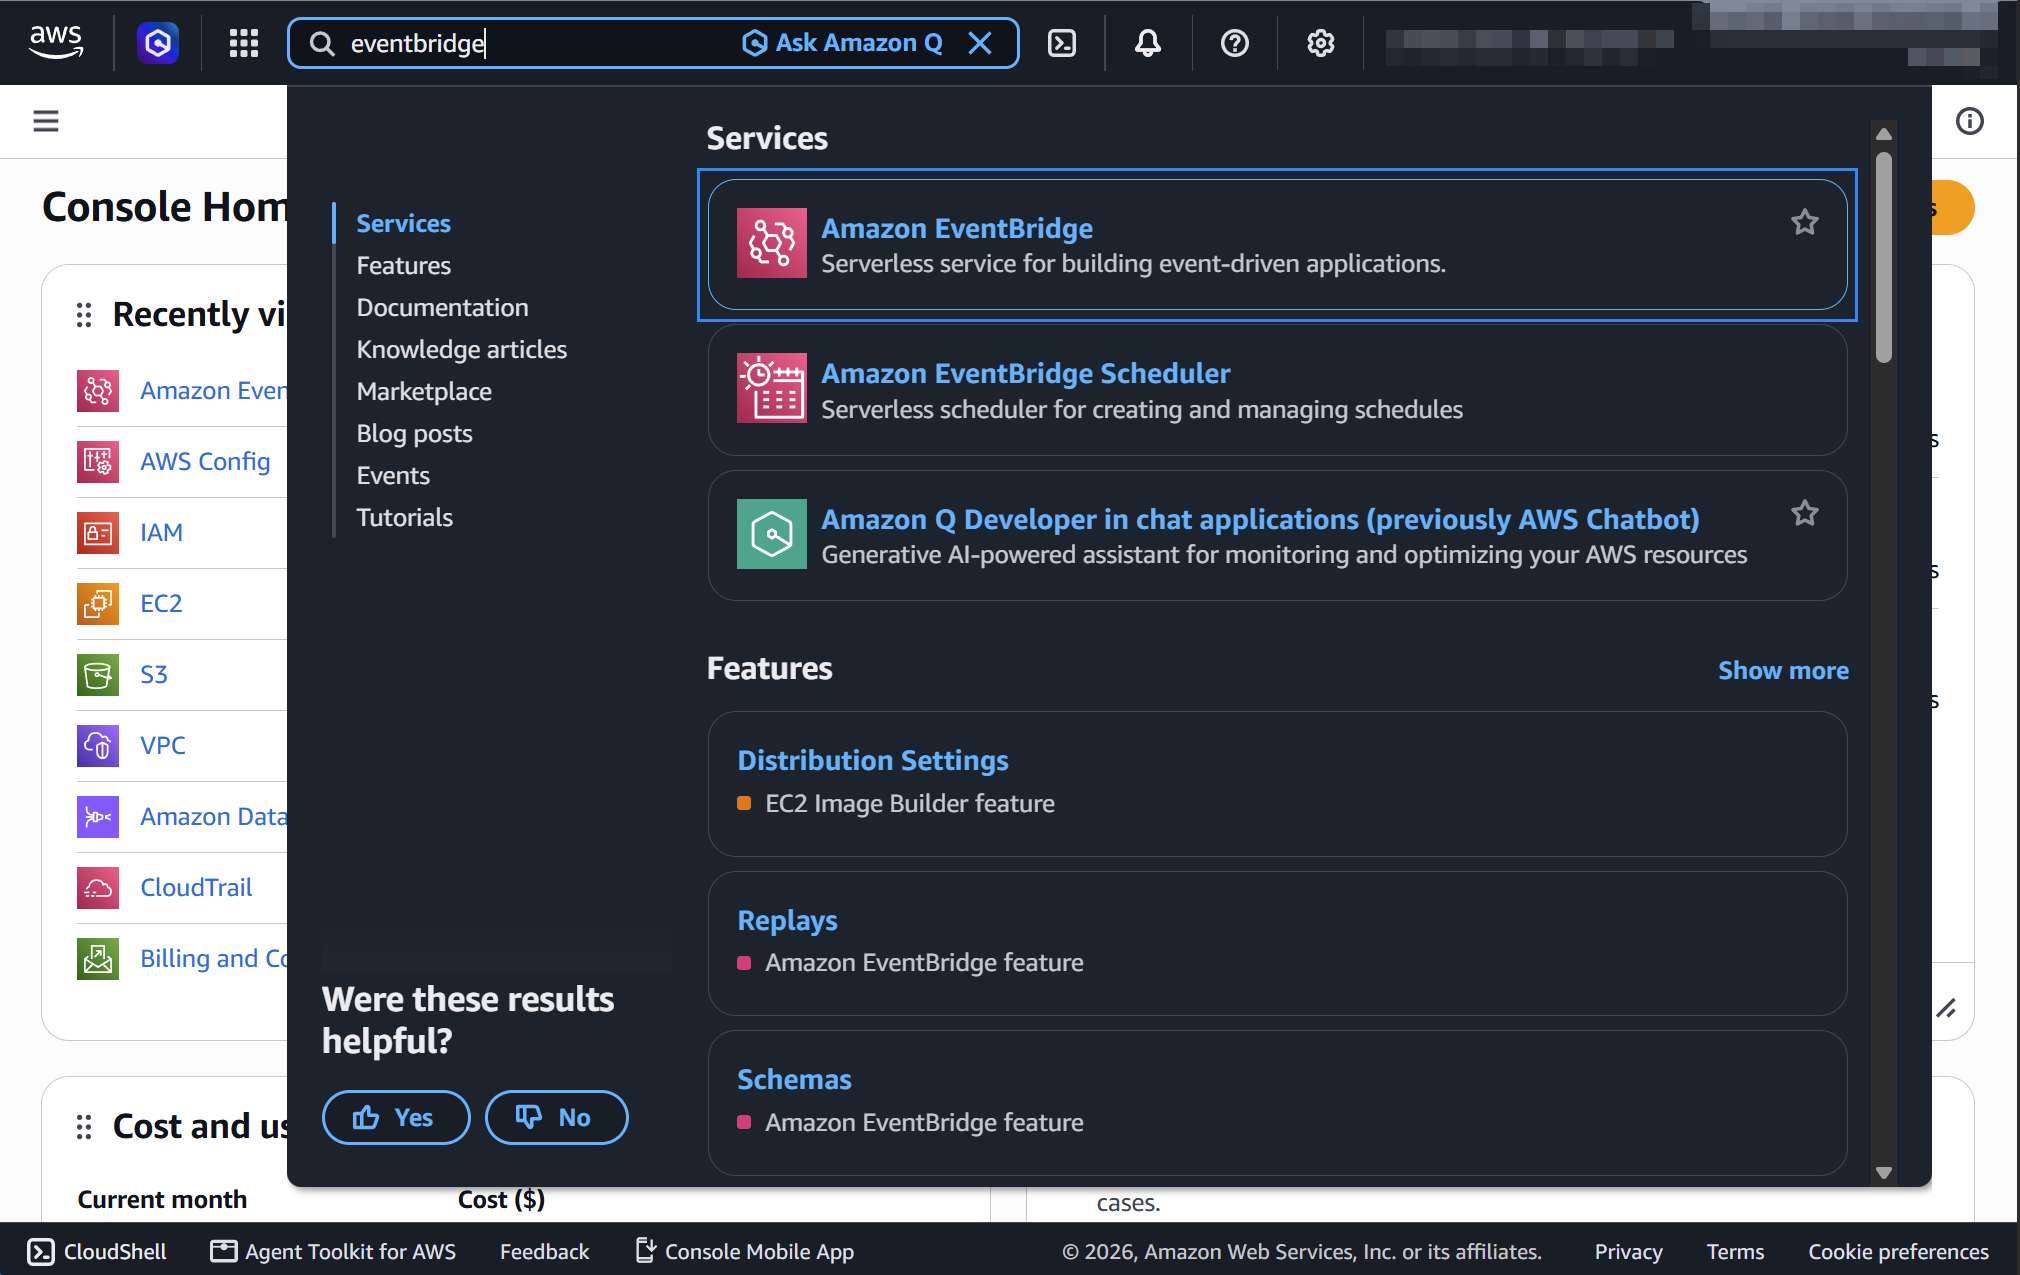Clear the search with the X icon

click(980, 43)
